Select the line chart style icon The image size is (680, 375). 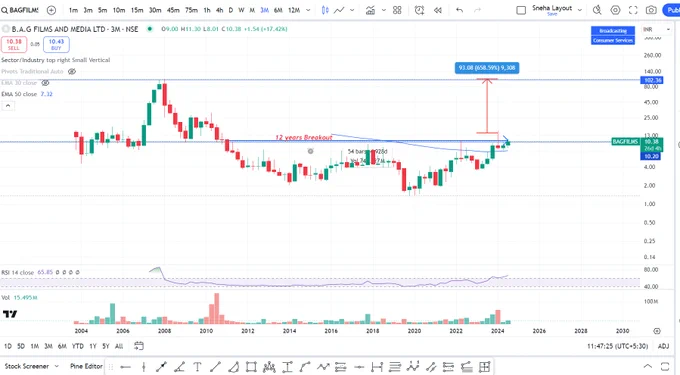[x=339, y=10]
